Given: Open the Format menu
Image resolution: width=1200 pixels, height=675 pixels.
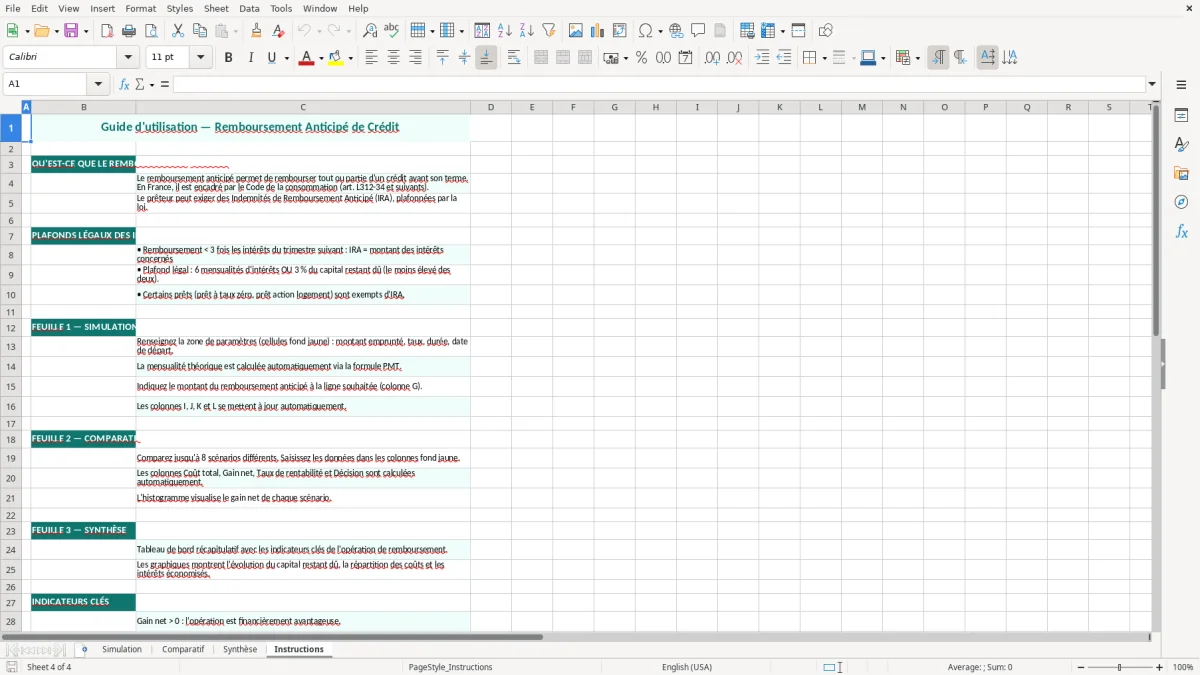Looking at the screenshot, I should 140,8.
